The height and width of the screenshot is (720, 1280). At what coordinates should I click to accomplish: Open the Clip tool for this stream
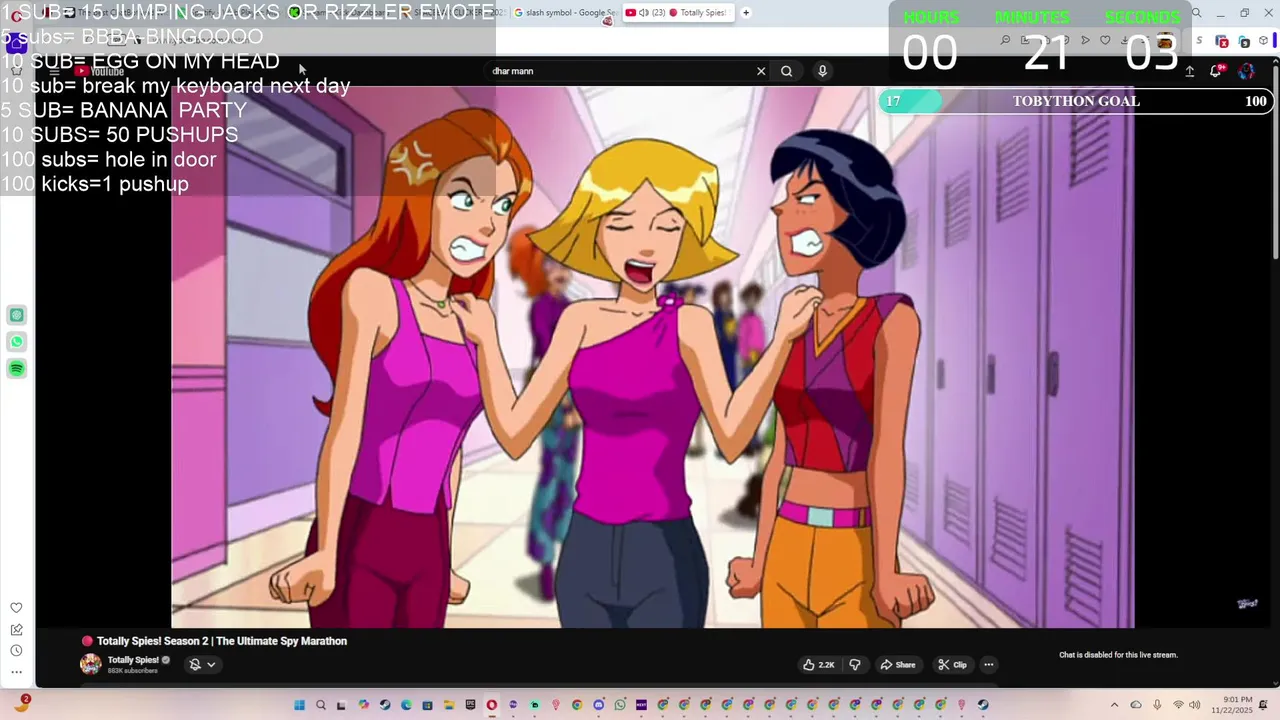[953, 665]
